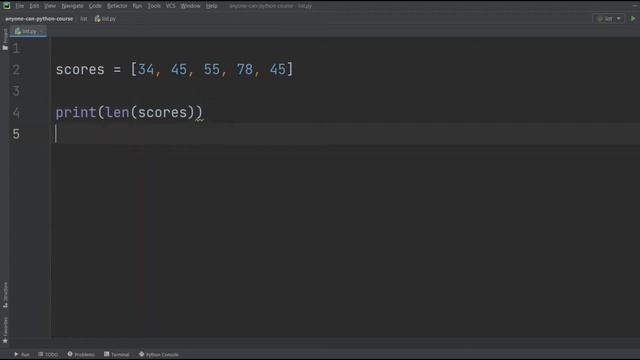This screenshot has height=360, width=640.
Task: Open the Edit menu
Action: click(34, 6)
